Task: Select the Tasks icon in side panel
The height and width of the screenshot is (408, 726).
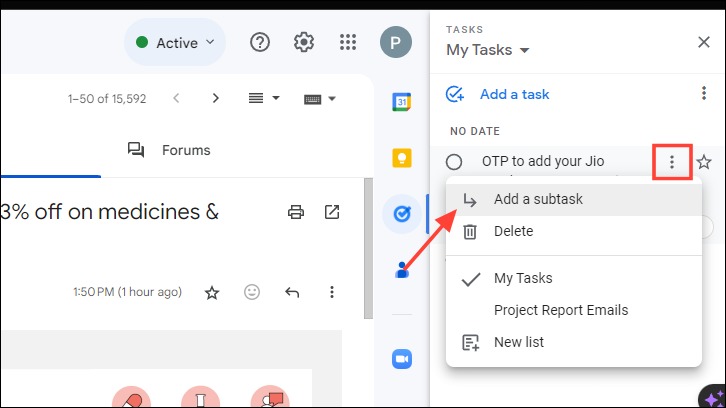Action: 402,214
